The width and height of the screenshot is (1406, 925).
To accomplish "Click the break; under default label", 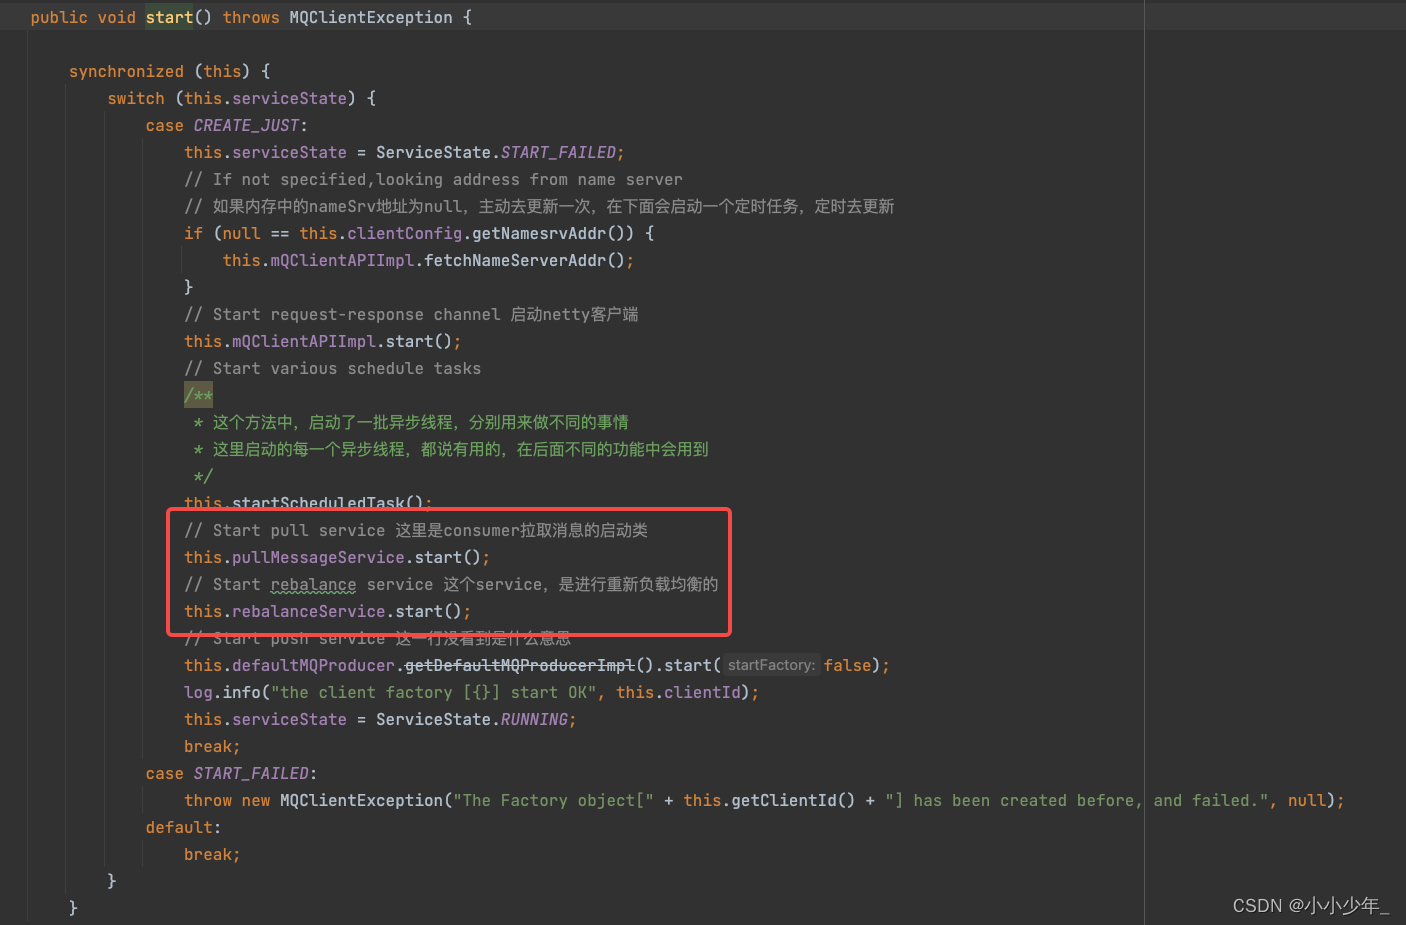I will click(212, 854).
